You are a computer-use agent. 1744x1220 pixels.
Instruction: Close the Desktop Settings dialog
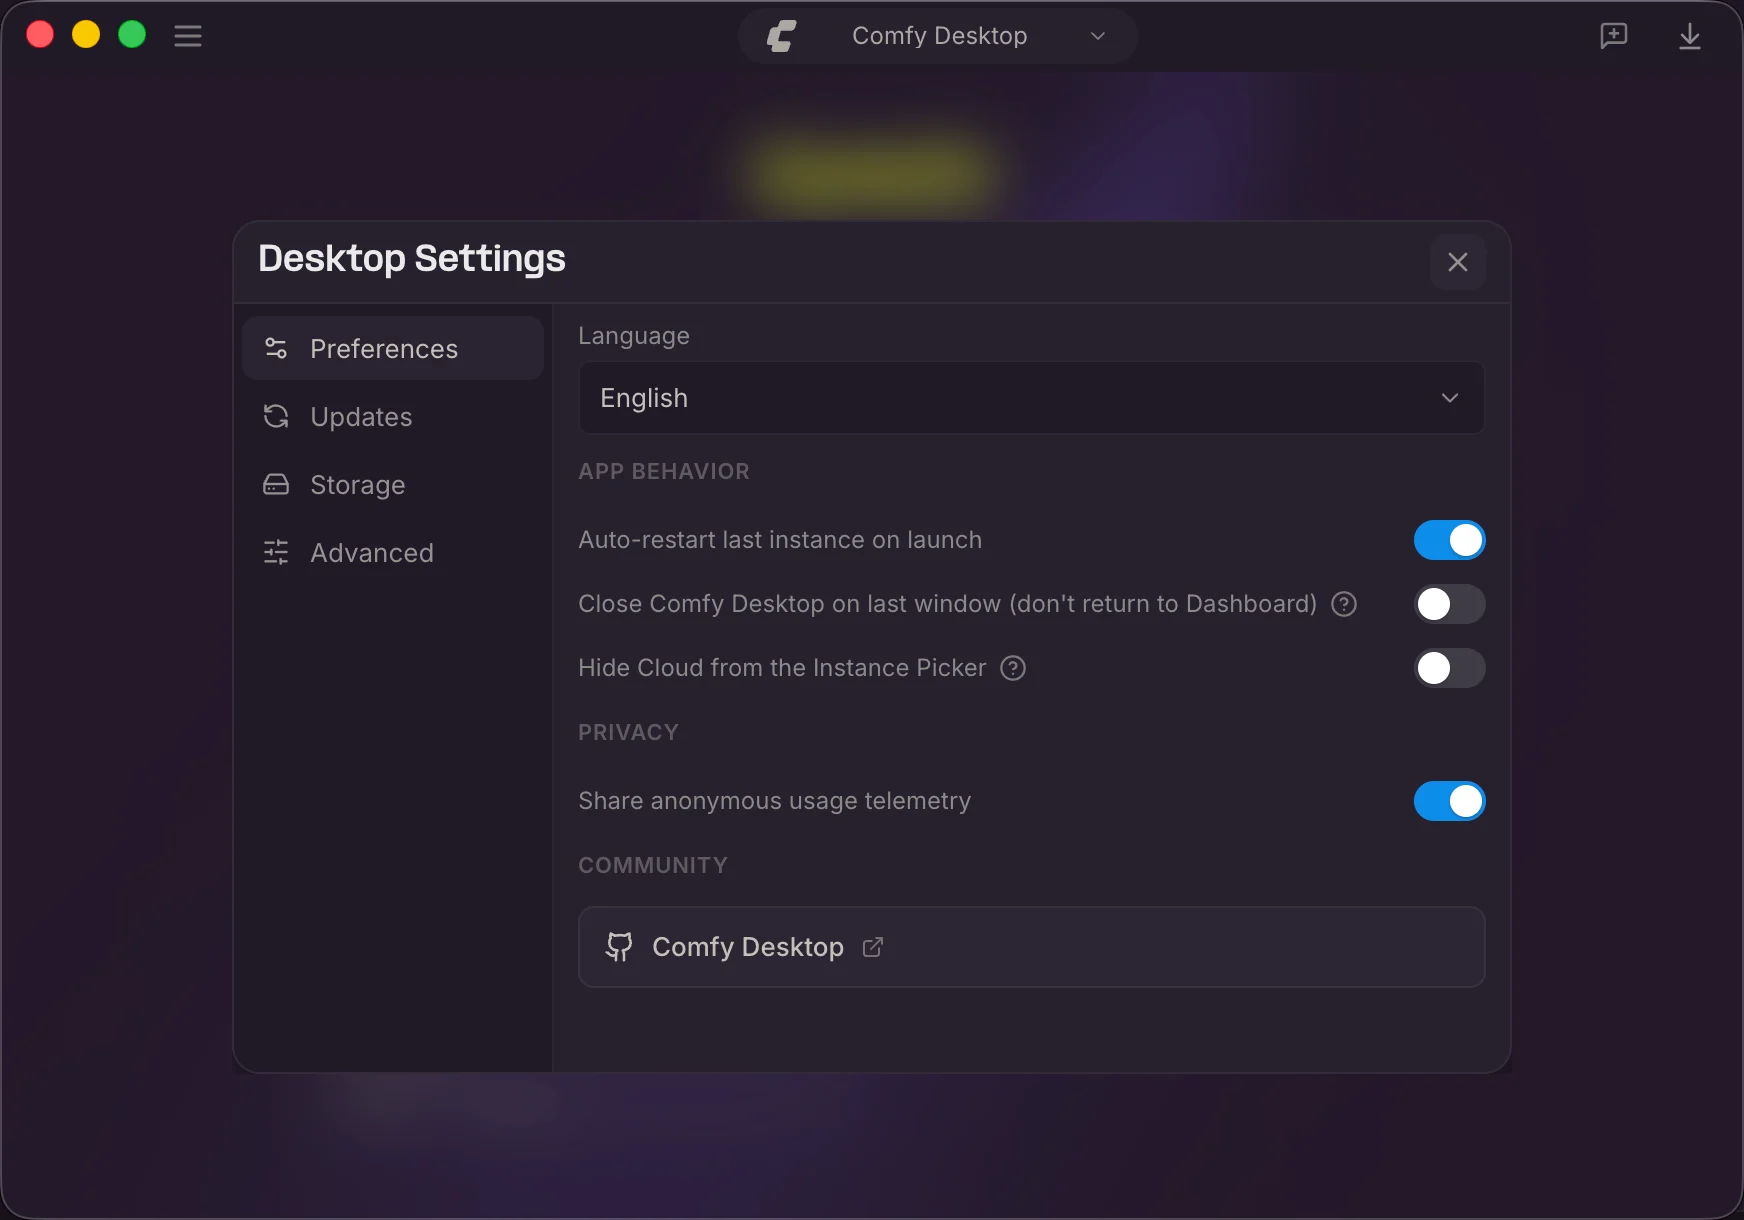tap(1457, 262)
